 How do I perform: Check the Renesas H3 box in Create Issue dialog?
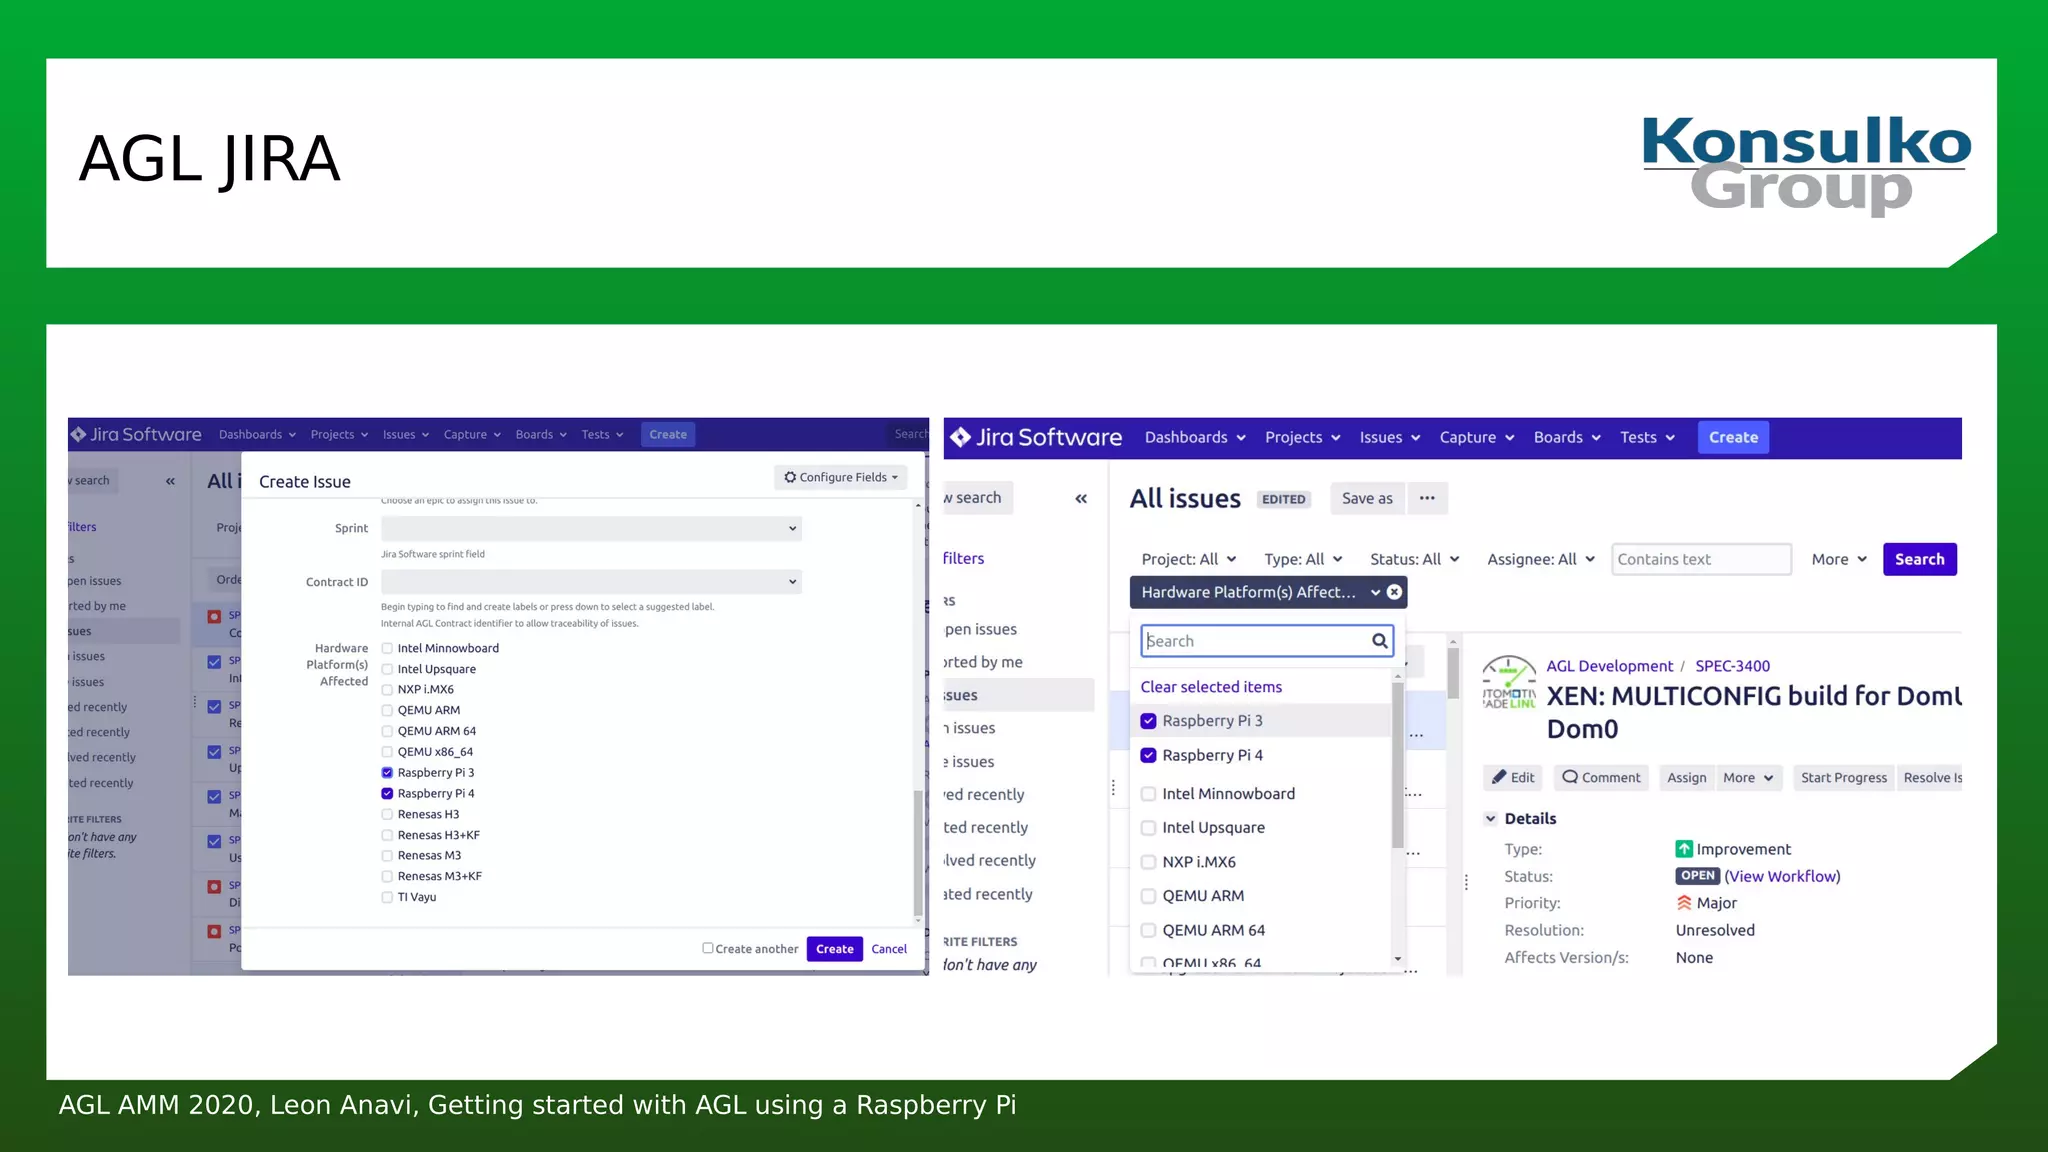(387, 814)
